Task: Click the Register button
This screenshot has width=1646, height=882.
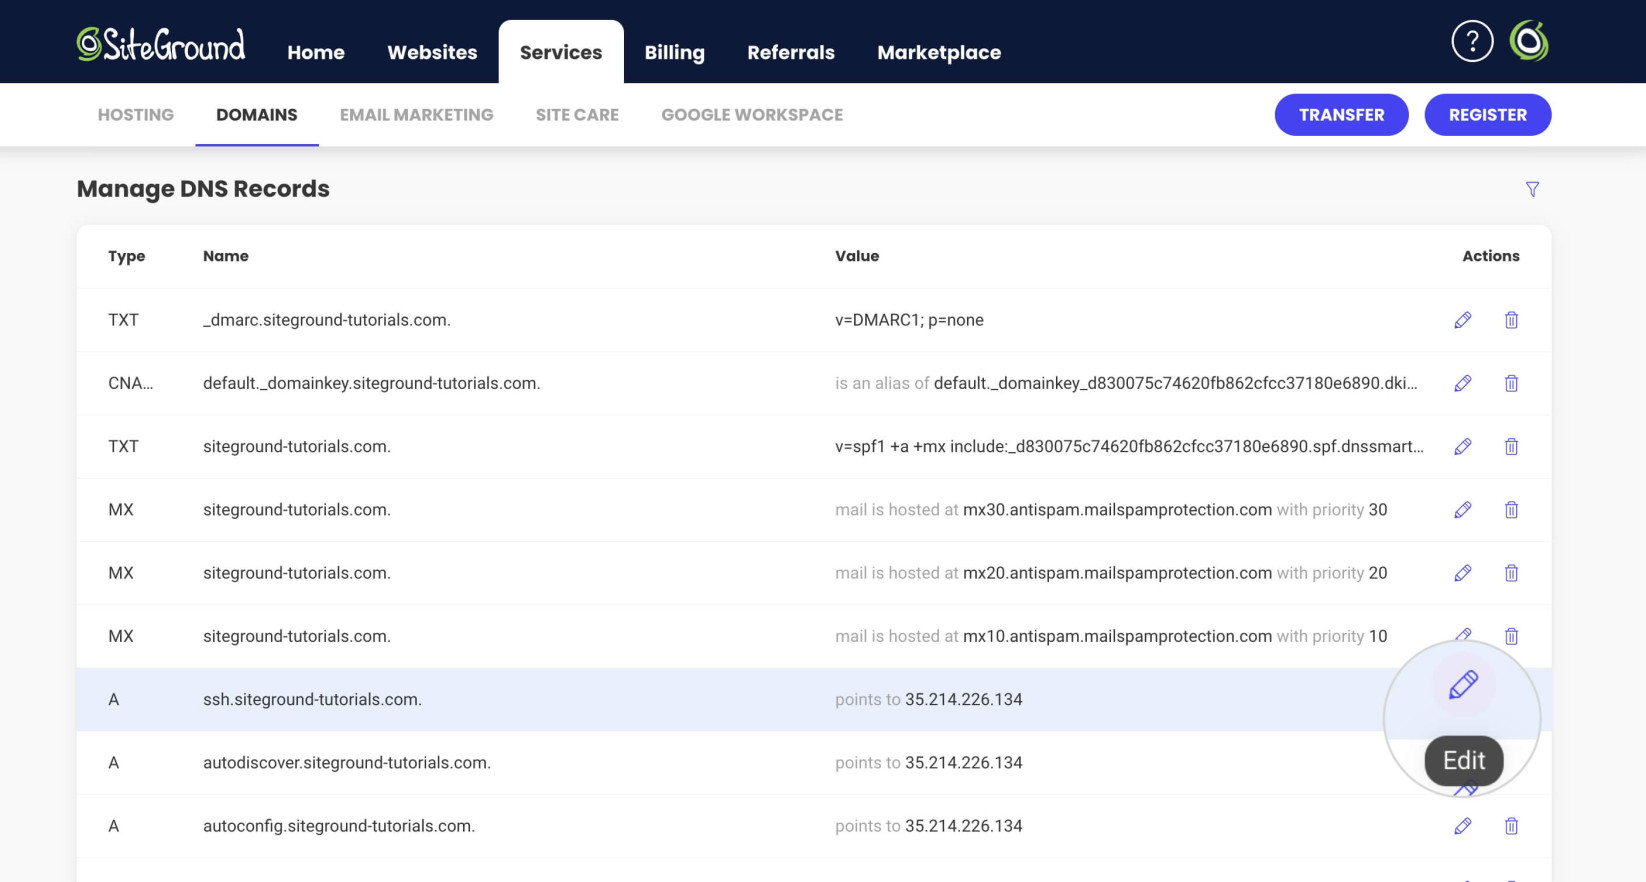Action: point(1487,115)
